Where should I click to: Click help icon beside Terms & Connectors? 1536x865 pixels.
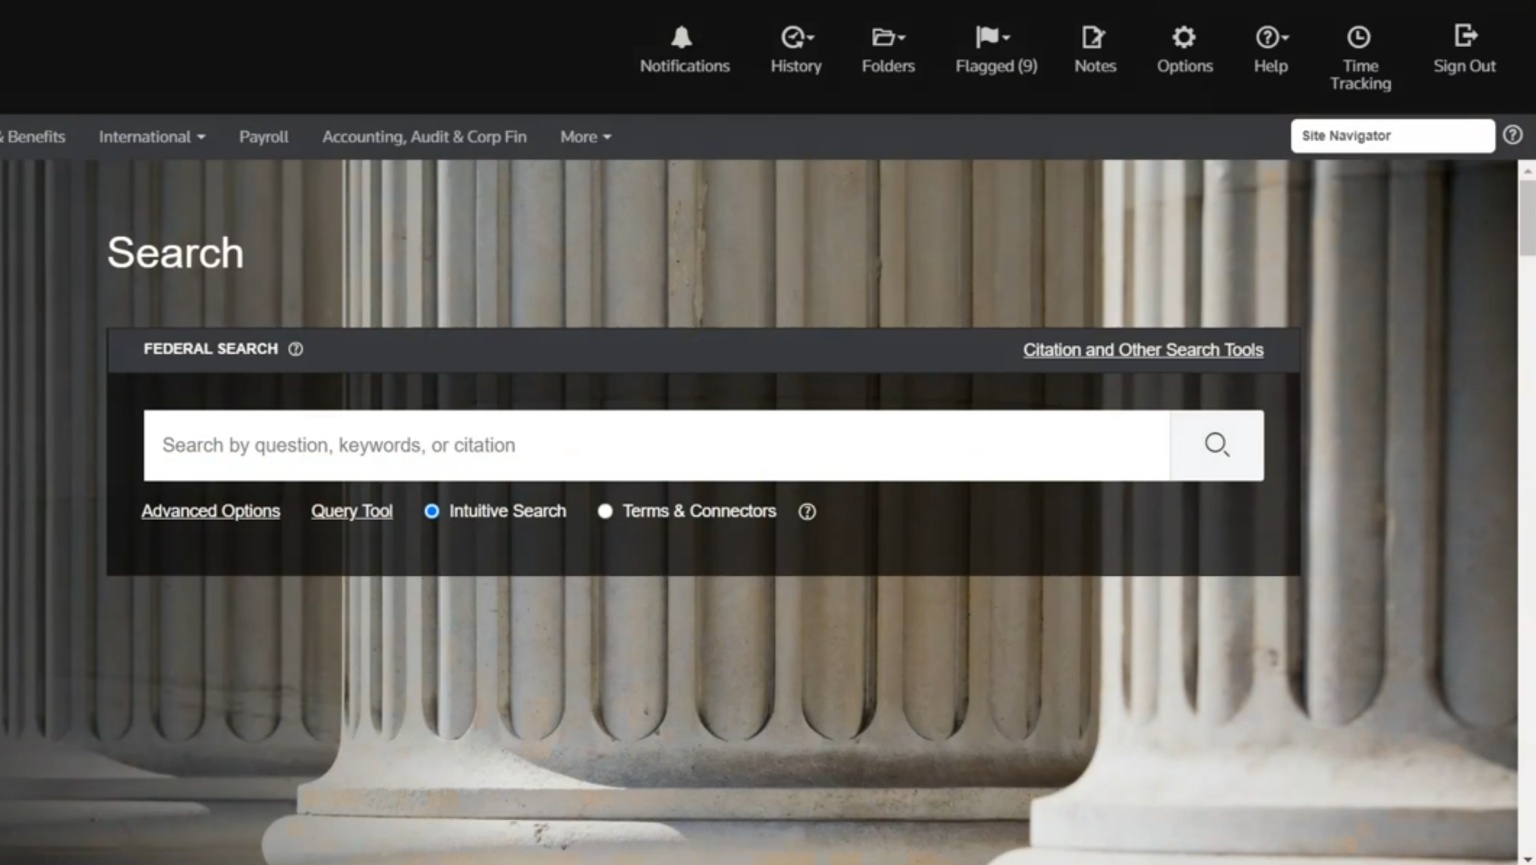(x=807, y=512)
